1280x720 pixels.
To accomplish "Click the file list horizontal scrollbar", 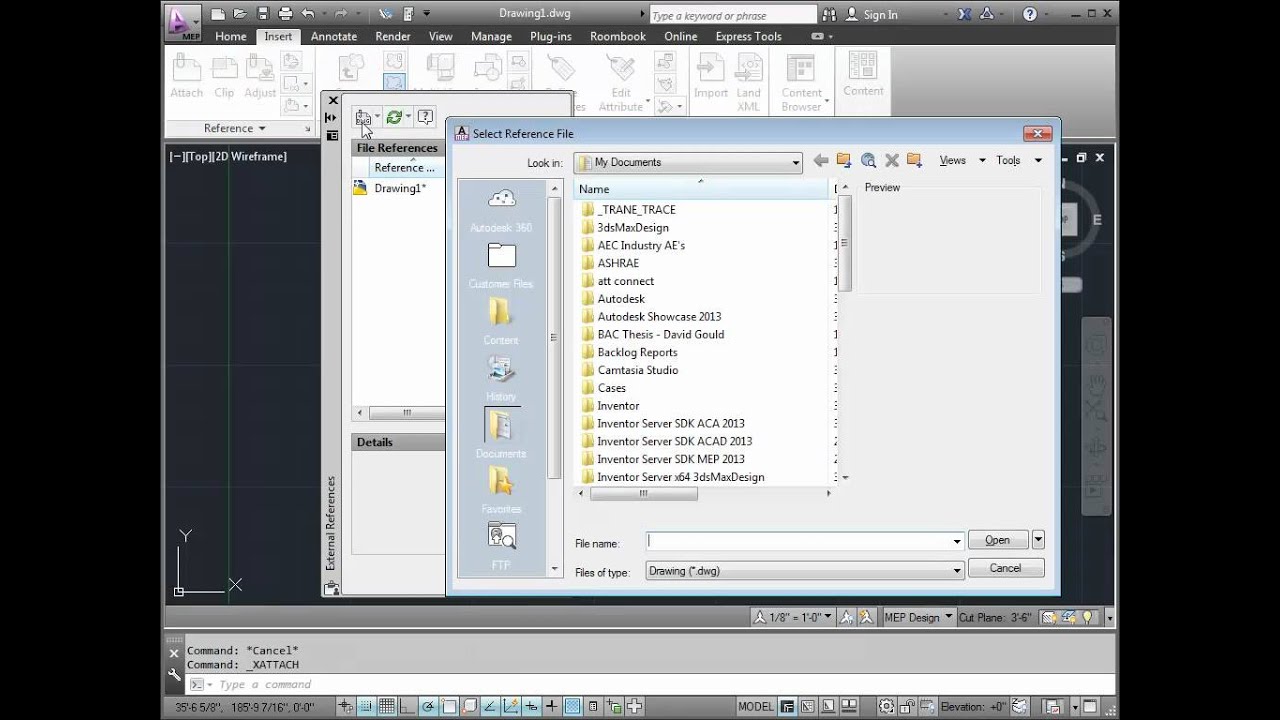I will point(705,493).
